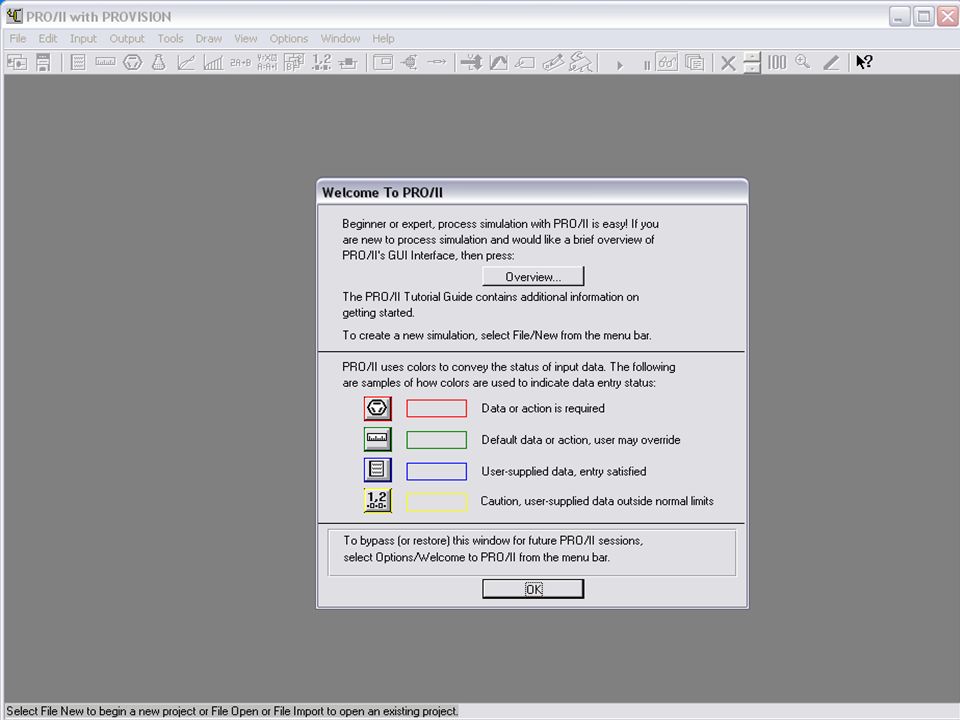Image resolution: width=960 pixels, height=720 pixels.
Task: Click the red required-data sample box
Action: pyautogui.click(x=437, y=408)
